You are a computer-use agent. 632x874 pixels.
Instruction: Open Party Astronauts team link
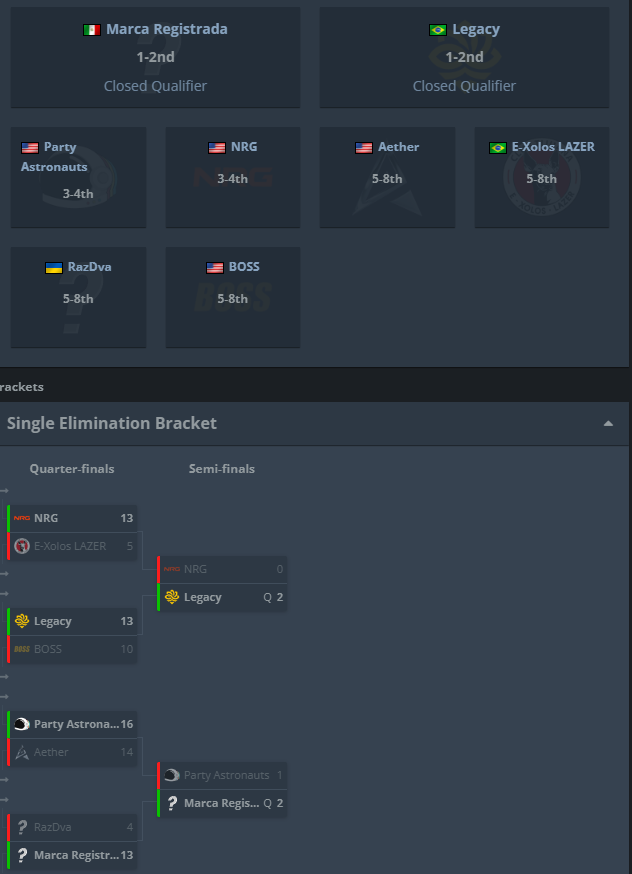tap(54, 157)
